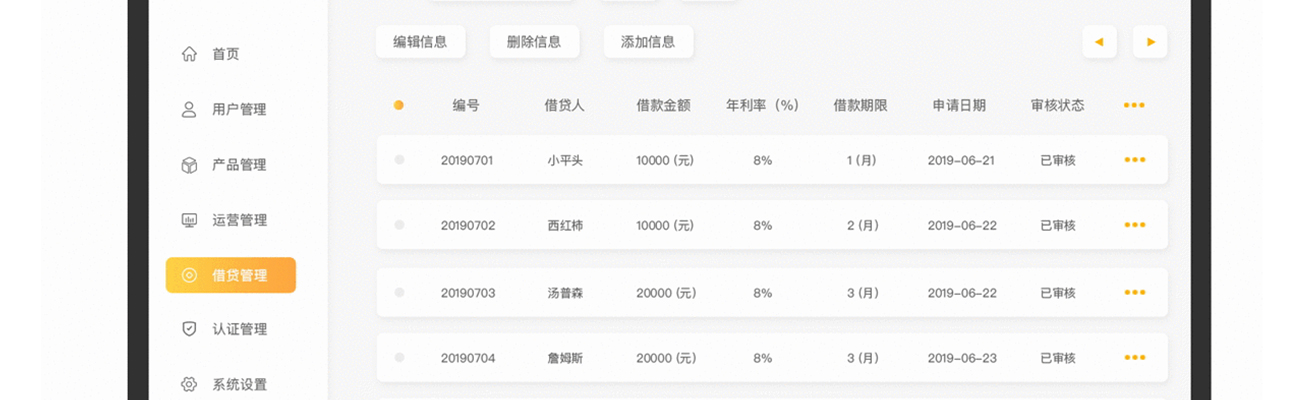Click ID cell 20190703
Screen dimensions: 1300x400
[x=468, y=292]
